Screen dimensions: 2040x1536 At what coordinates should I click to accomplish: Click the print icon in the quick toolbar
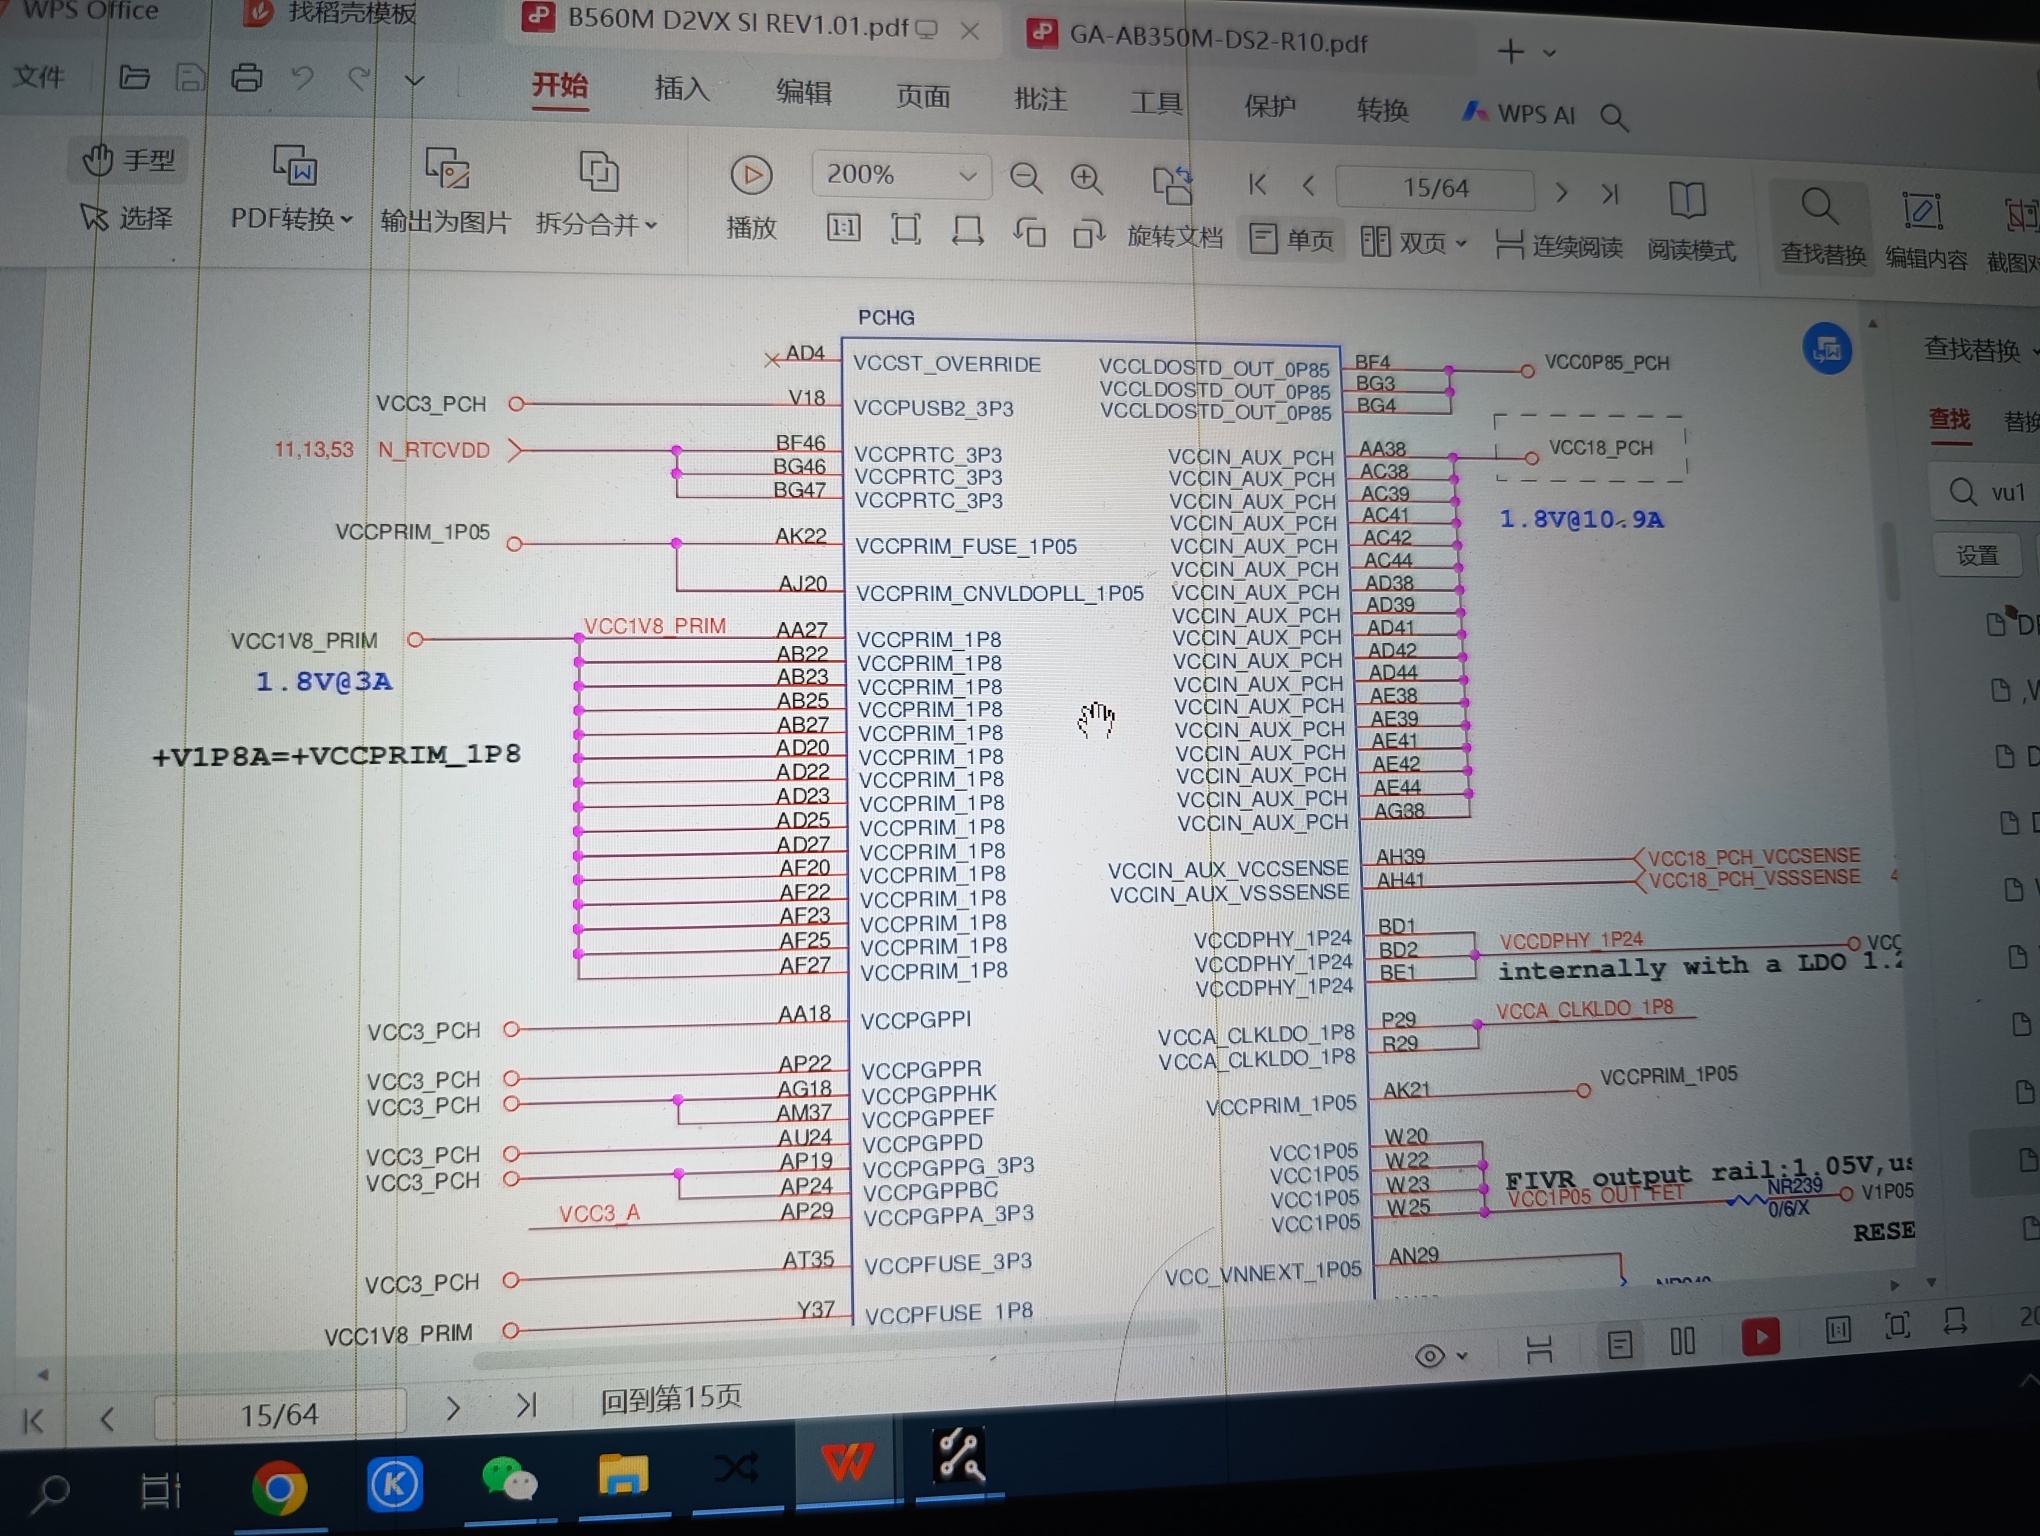click(246, 77)
